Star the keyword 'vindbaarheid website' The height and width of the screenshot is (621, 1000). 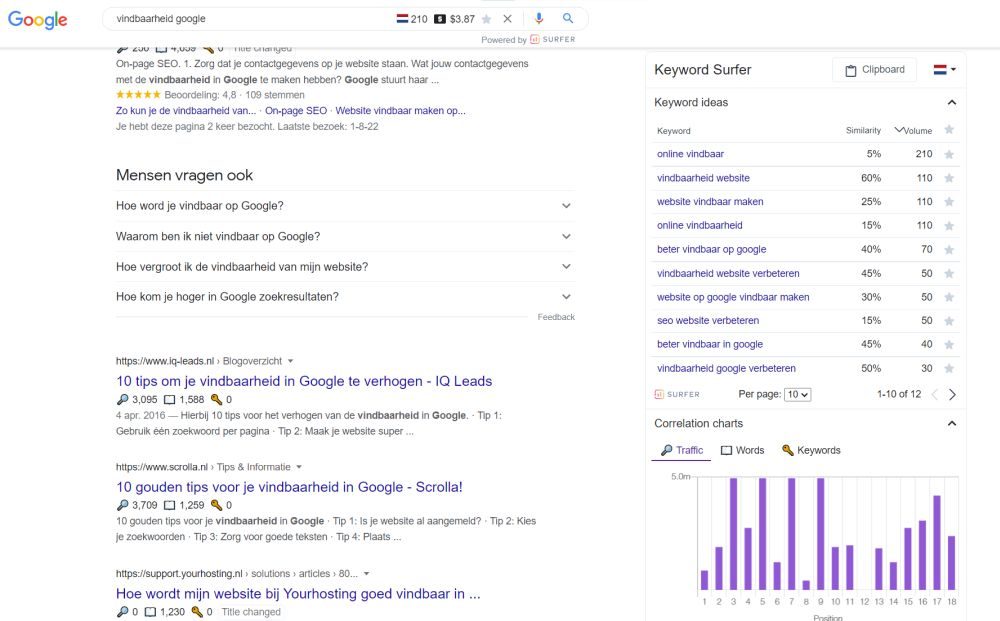coord(949,178)
